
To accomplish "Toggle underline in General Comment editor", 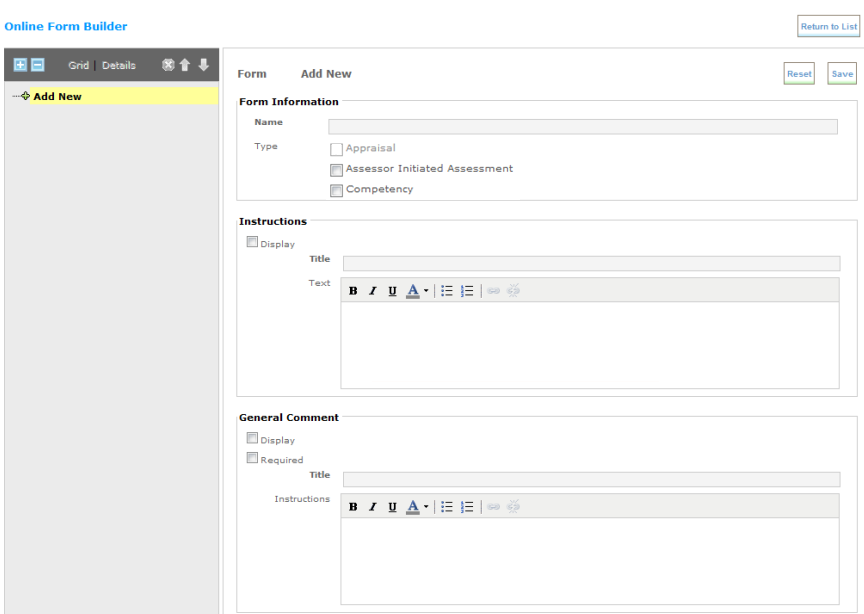I will pos(392,507).
